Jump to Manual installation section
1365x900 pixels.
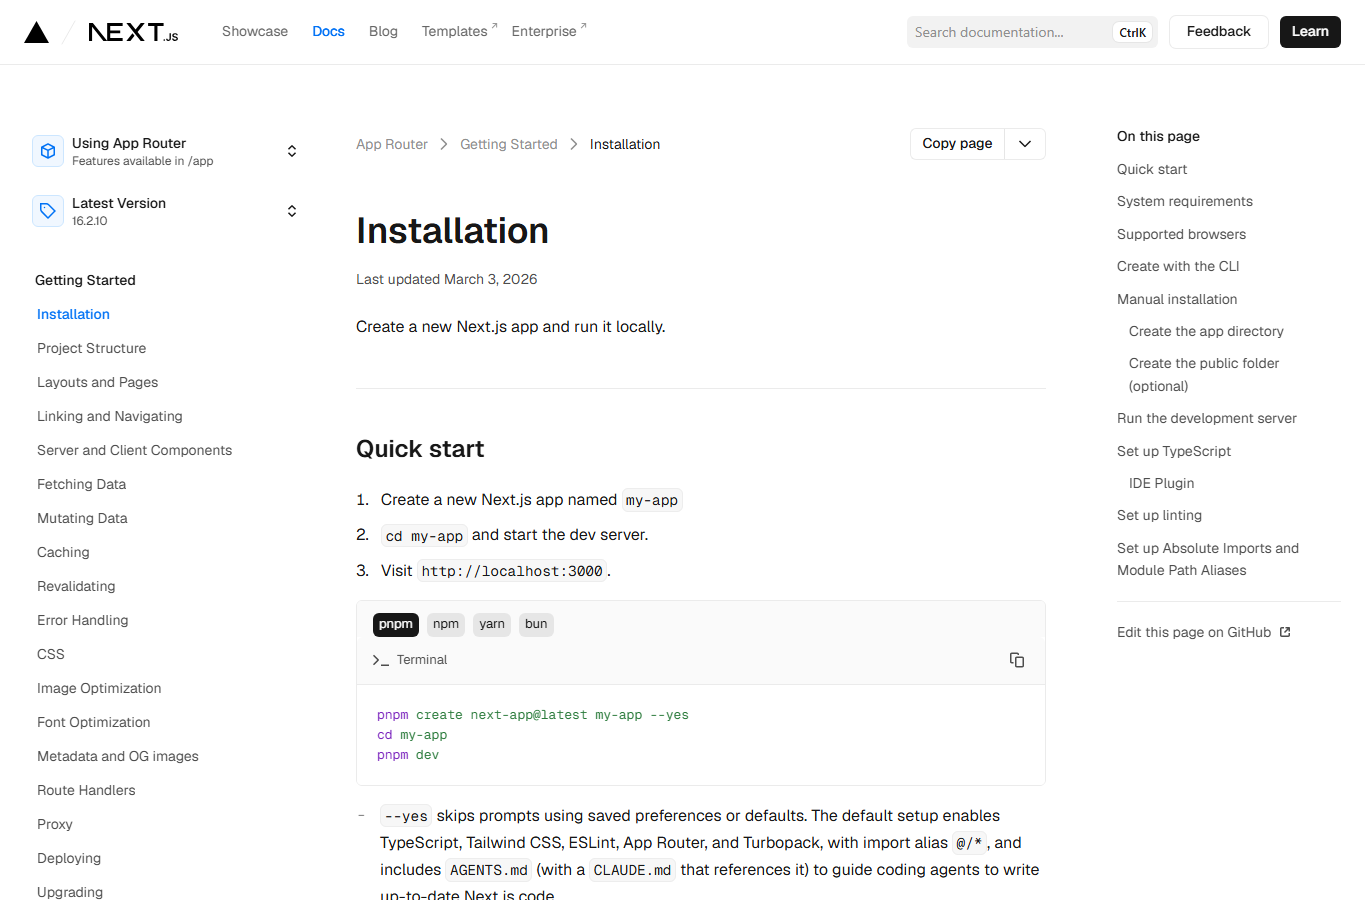(x=1177, y=299)
